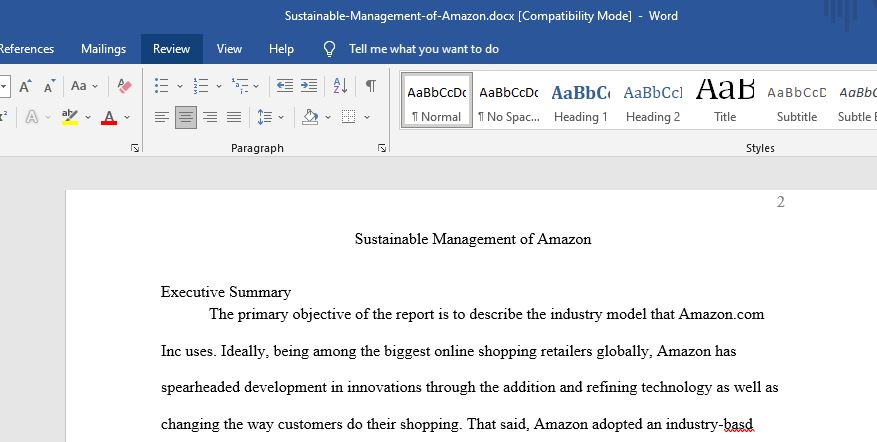Image resolution: width=877 pixels, height=442 pixels.
Task: Apply borders to the selection
Action: (348, 117)
